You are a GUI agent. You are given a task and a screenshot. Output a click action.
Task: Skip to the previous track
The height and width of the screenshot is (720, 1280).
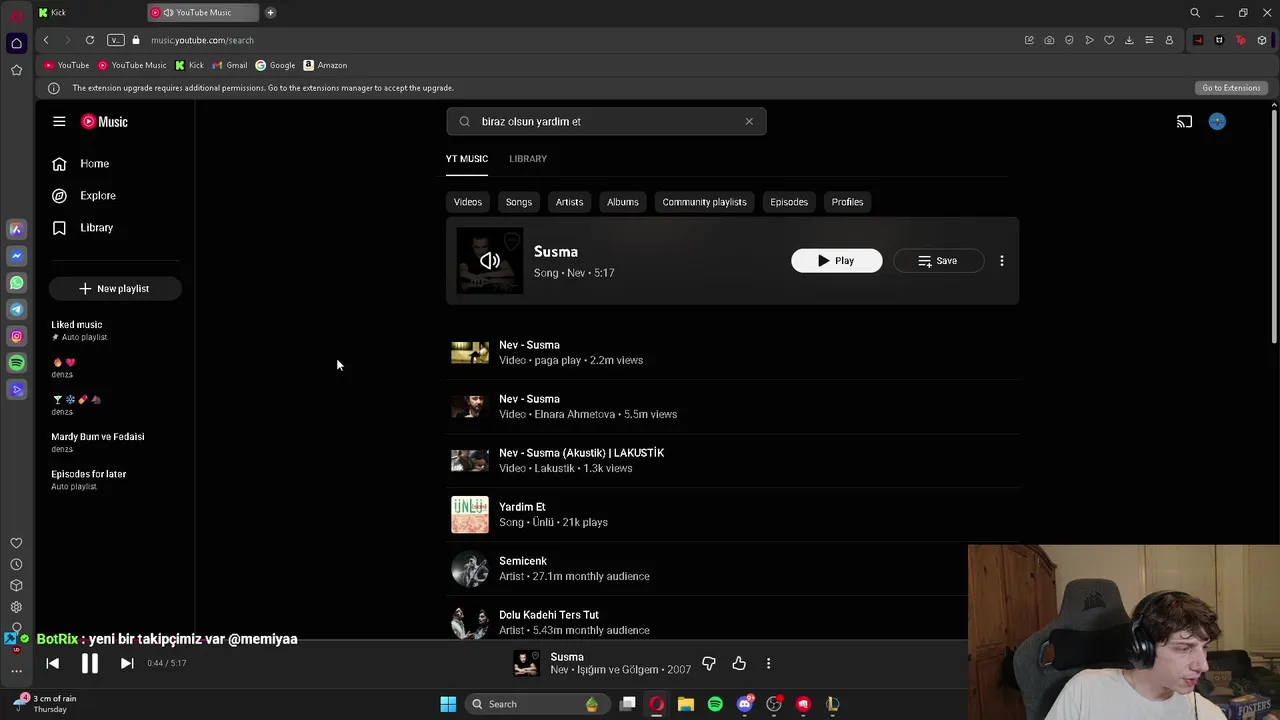53,663
